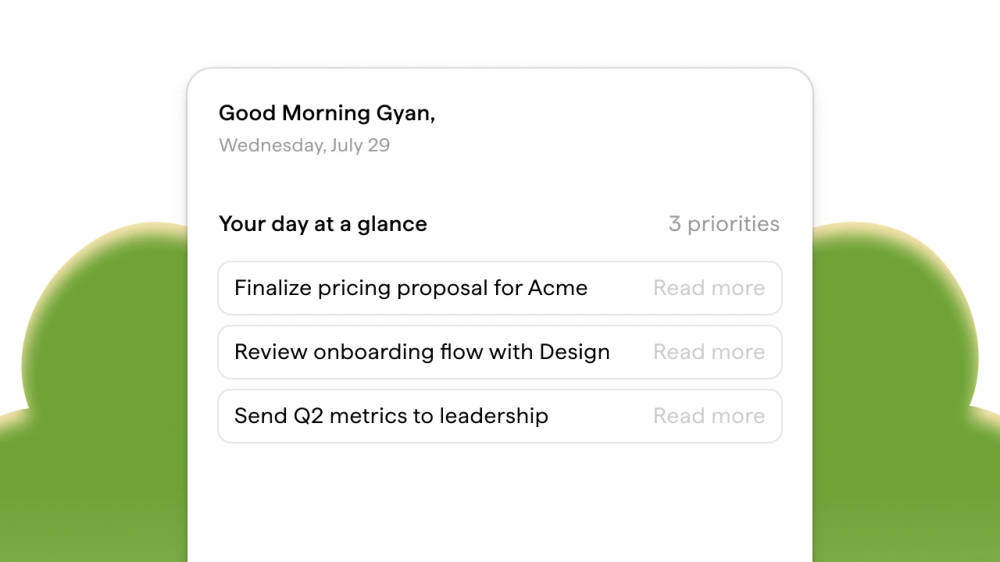Click the Good Morning Gyan greeting
Screen dimensions: 1000x562
[327, 113]
